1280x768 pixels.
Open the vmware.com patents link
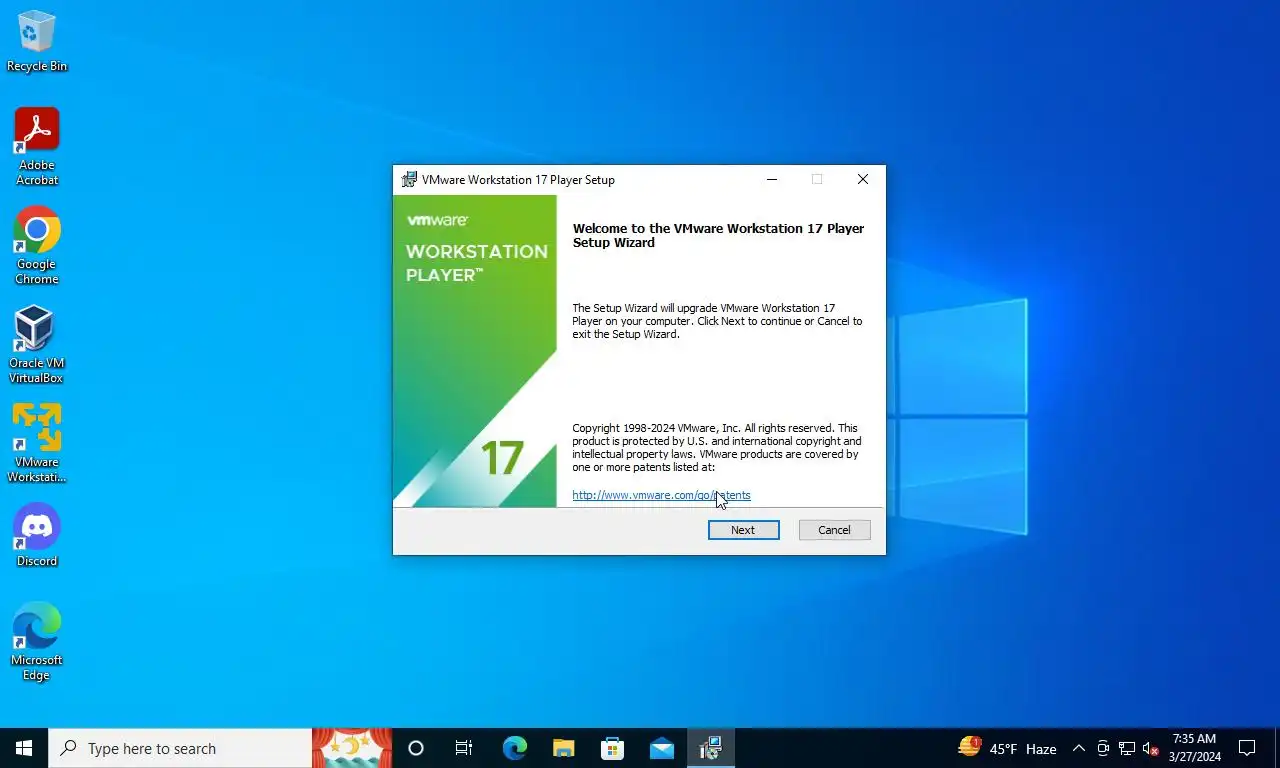coord(661,495)
